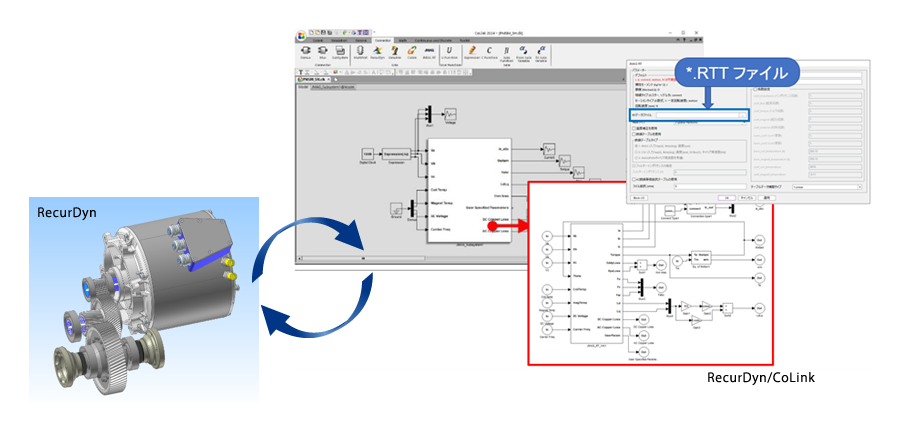Click the canvas horizontal scrollbar thumb
This screenshot has width=900, height=426.
(363, 258)
